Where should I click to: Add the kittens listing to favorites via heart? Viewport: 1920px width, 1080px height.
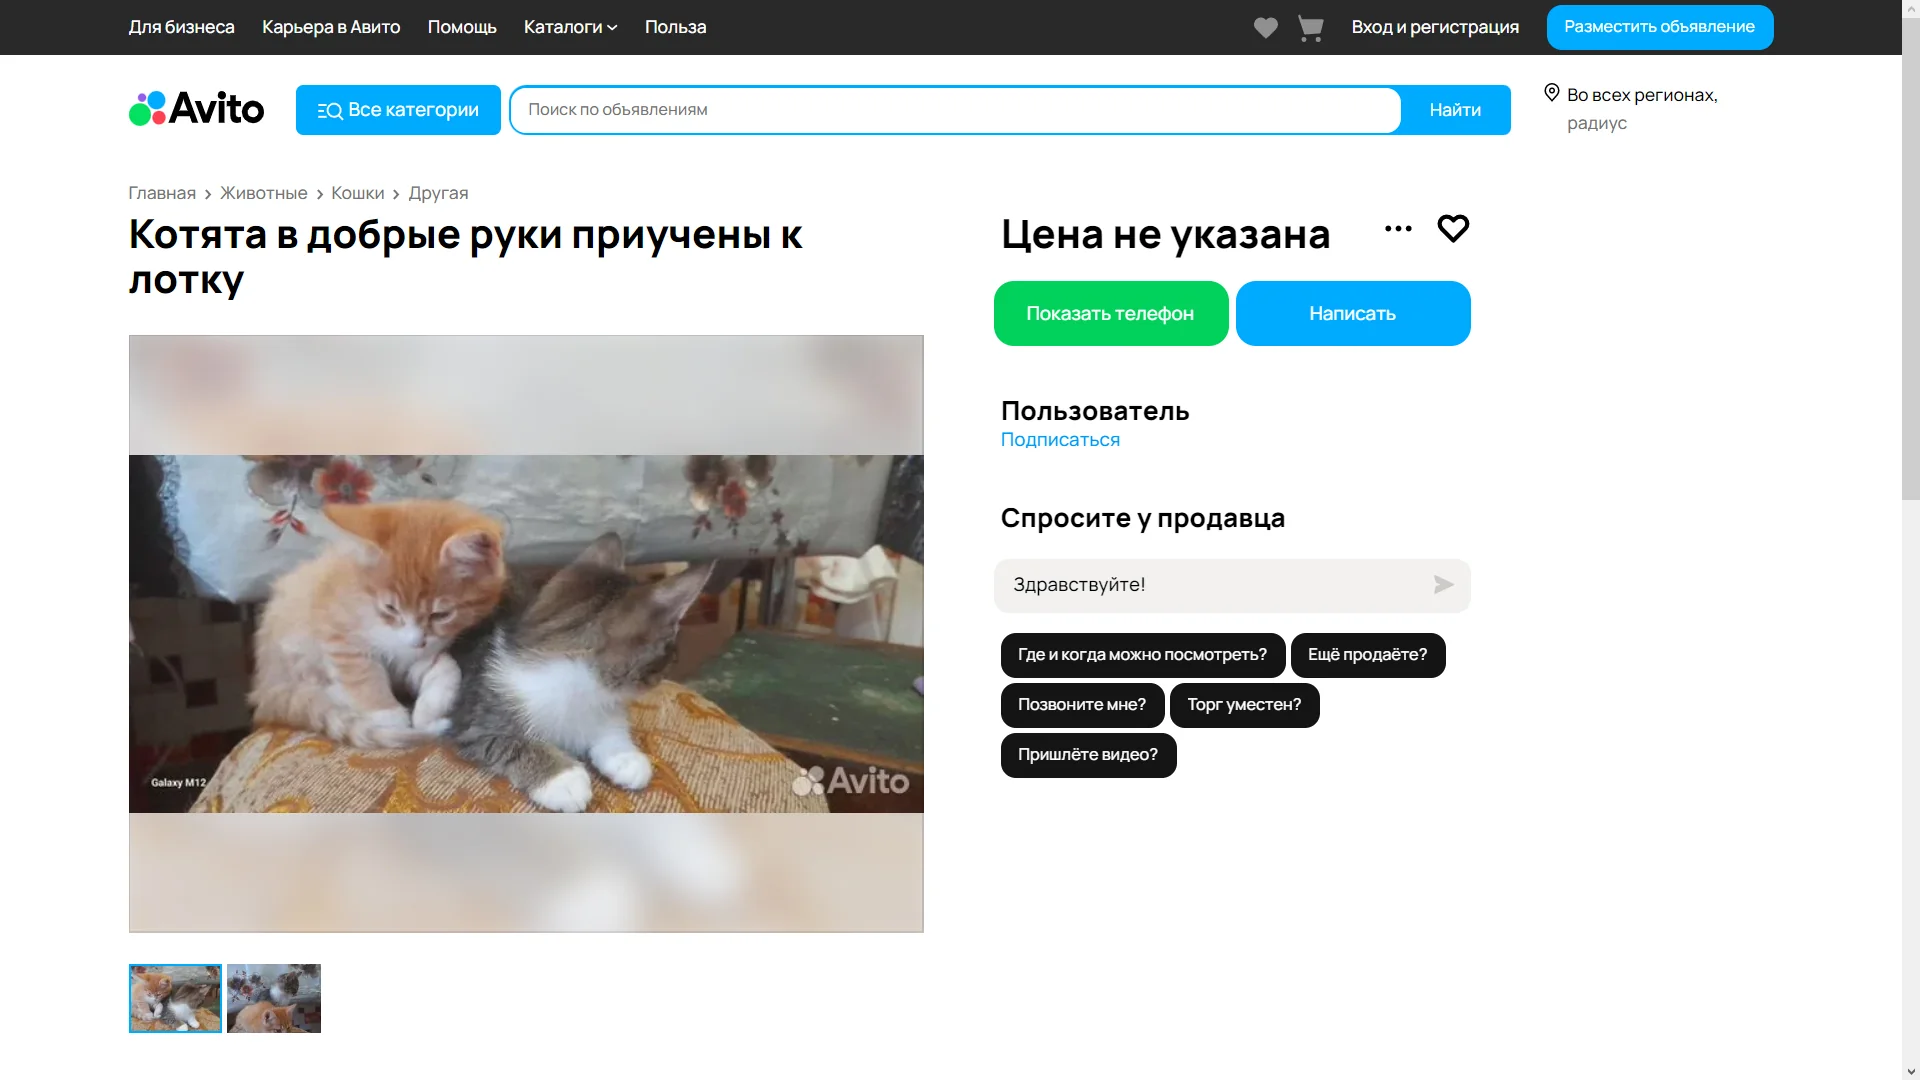(x=1453, y=229)
